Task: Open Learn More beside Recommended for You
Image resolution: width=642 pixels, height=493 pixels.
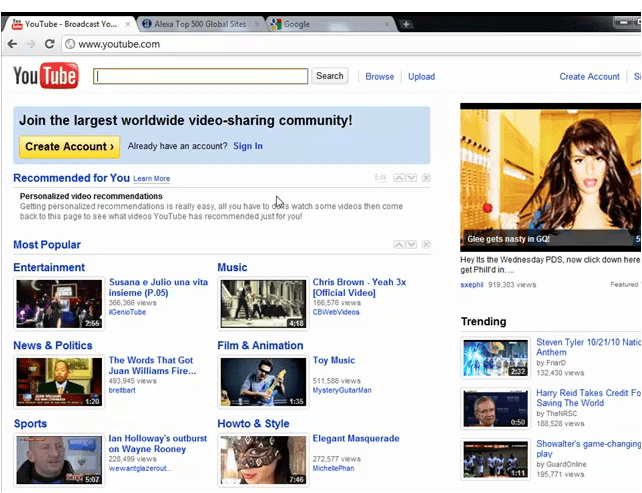Action: point(151,179)
